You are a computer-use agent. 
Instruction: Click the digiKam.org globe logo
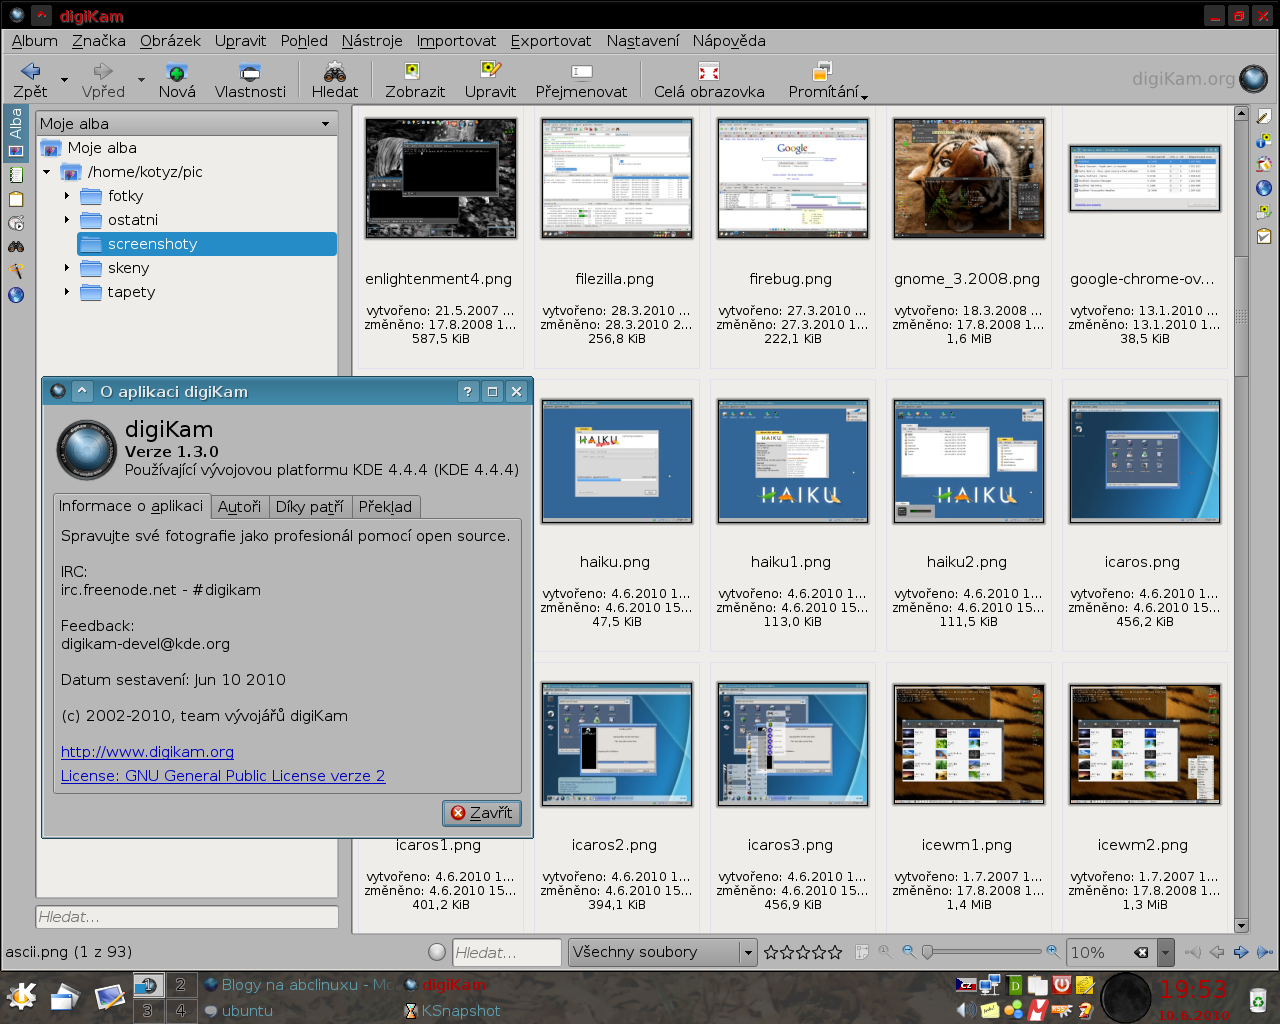(x=1253, y=78)
